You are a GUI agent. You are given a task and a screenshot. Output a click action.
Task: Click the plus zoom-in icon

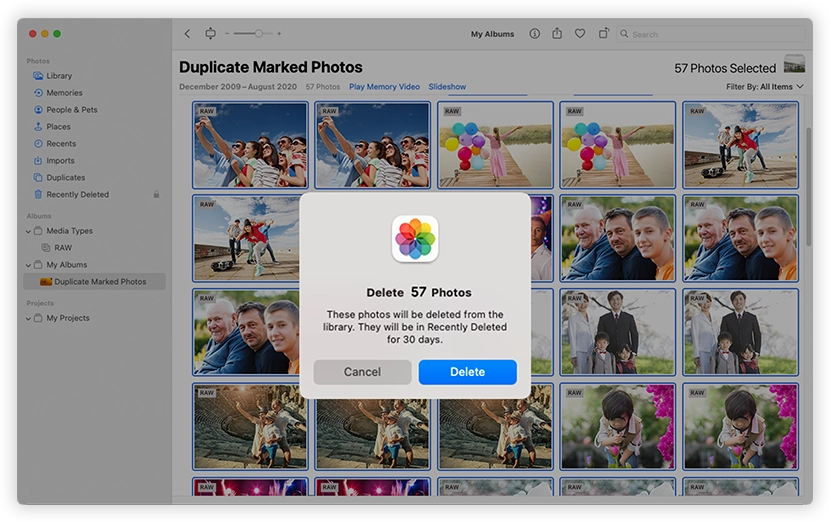coord(279,33)
